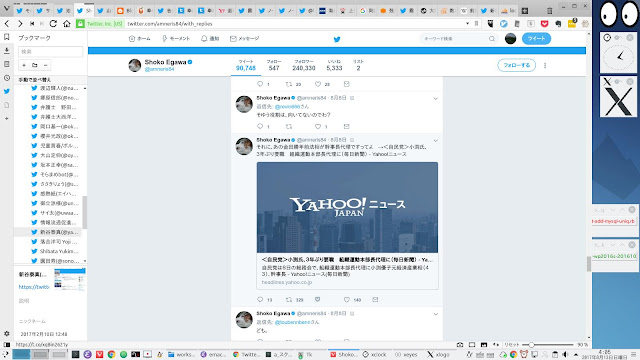
Task: Toggle the panel show/hide status bar button
Action: (x=7, y=344)
